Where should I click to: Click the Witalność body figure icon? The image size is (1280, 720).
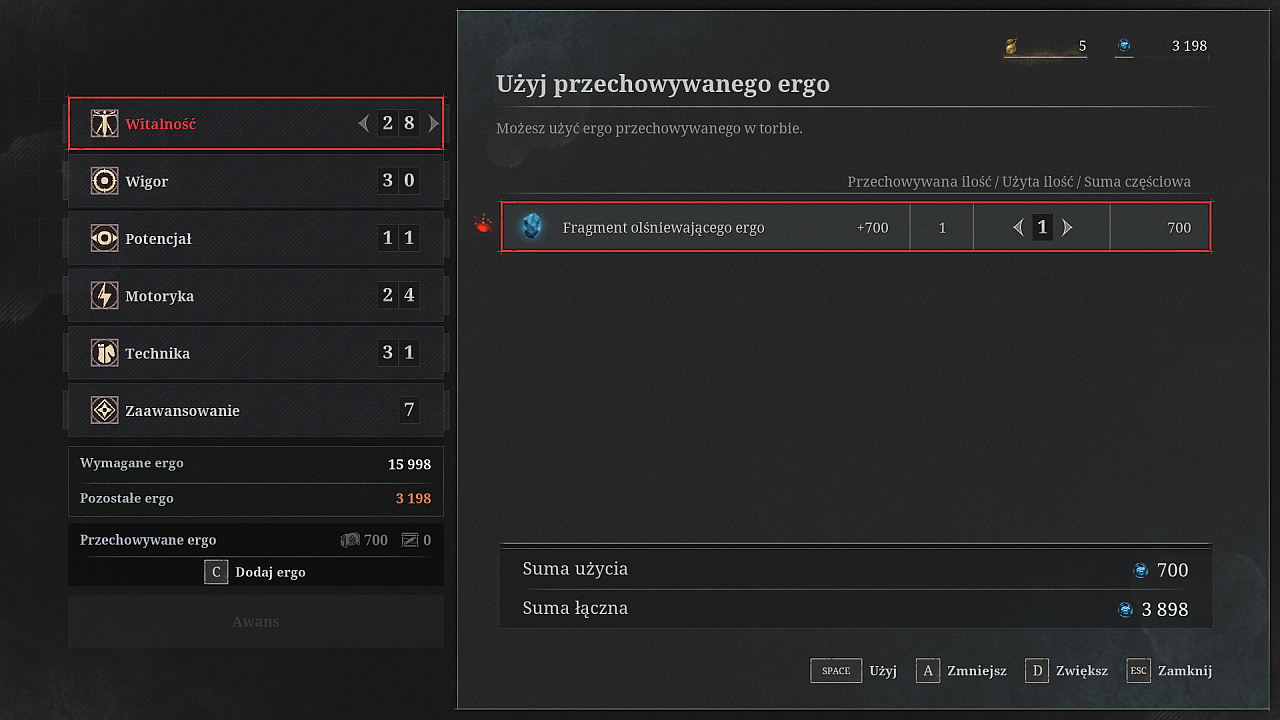point(104,124)
